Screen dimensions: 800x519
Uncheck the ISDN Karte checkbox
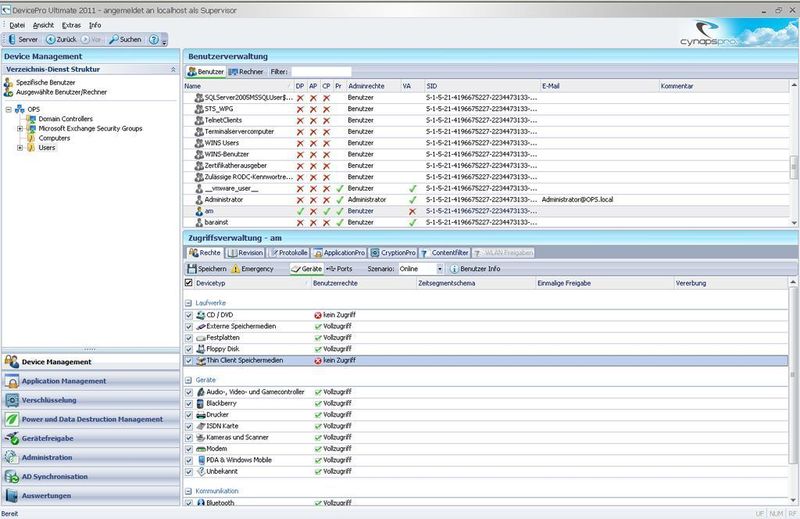(189, 426)
